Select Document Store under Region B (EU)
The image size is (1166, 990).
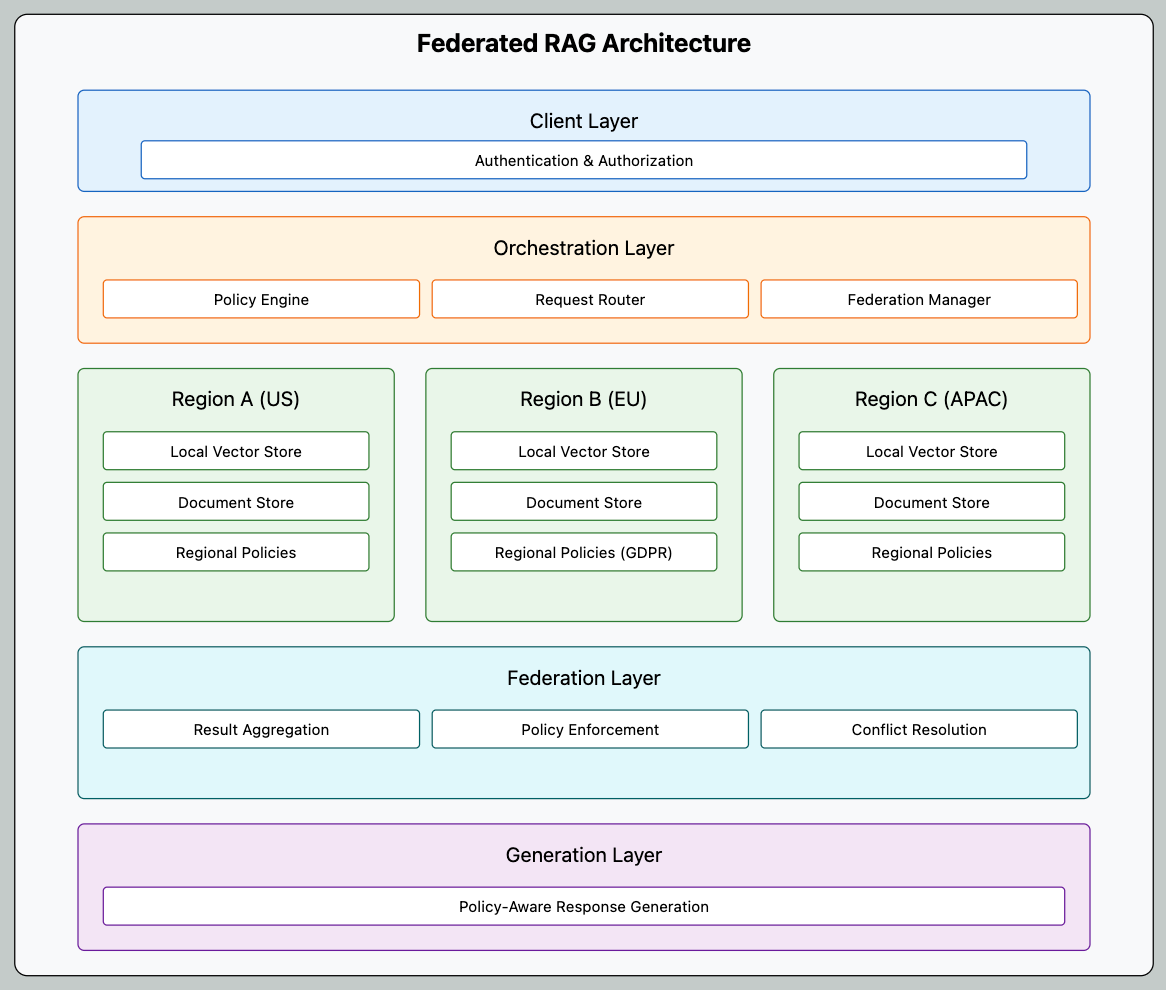(584, 501)
